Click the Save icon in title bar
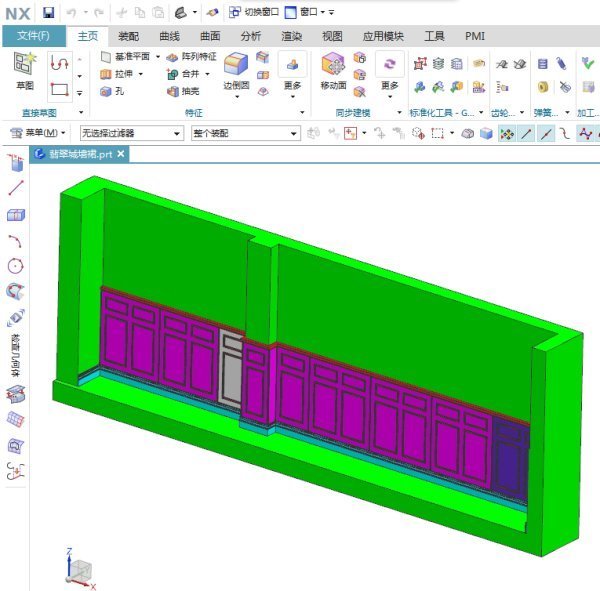Viewport: 600px width, 591px height. point(48,12)
